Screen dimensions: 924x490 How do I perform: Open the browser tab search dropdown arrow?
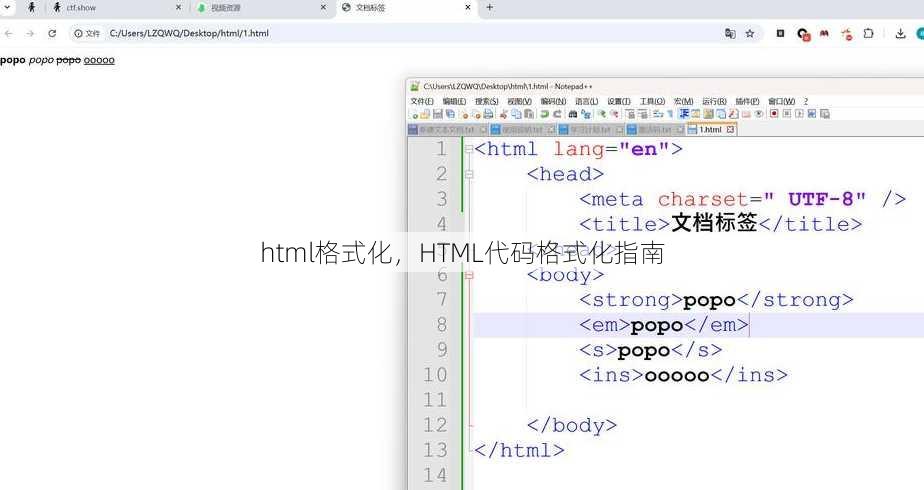(7, 7)
